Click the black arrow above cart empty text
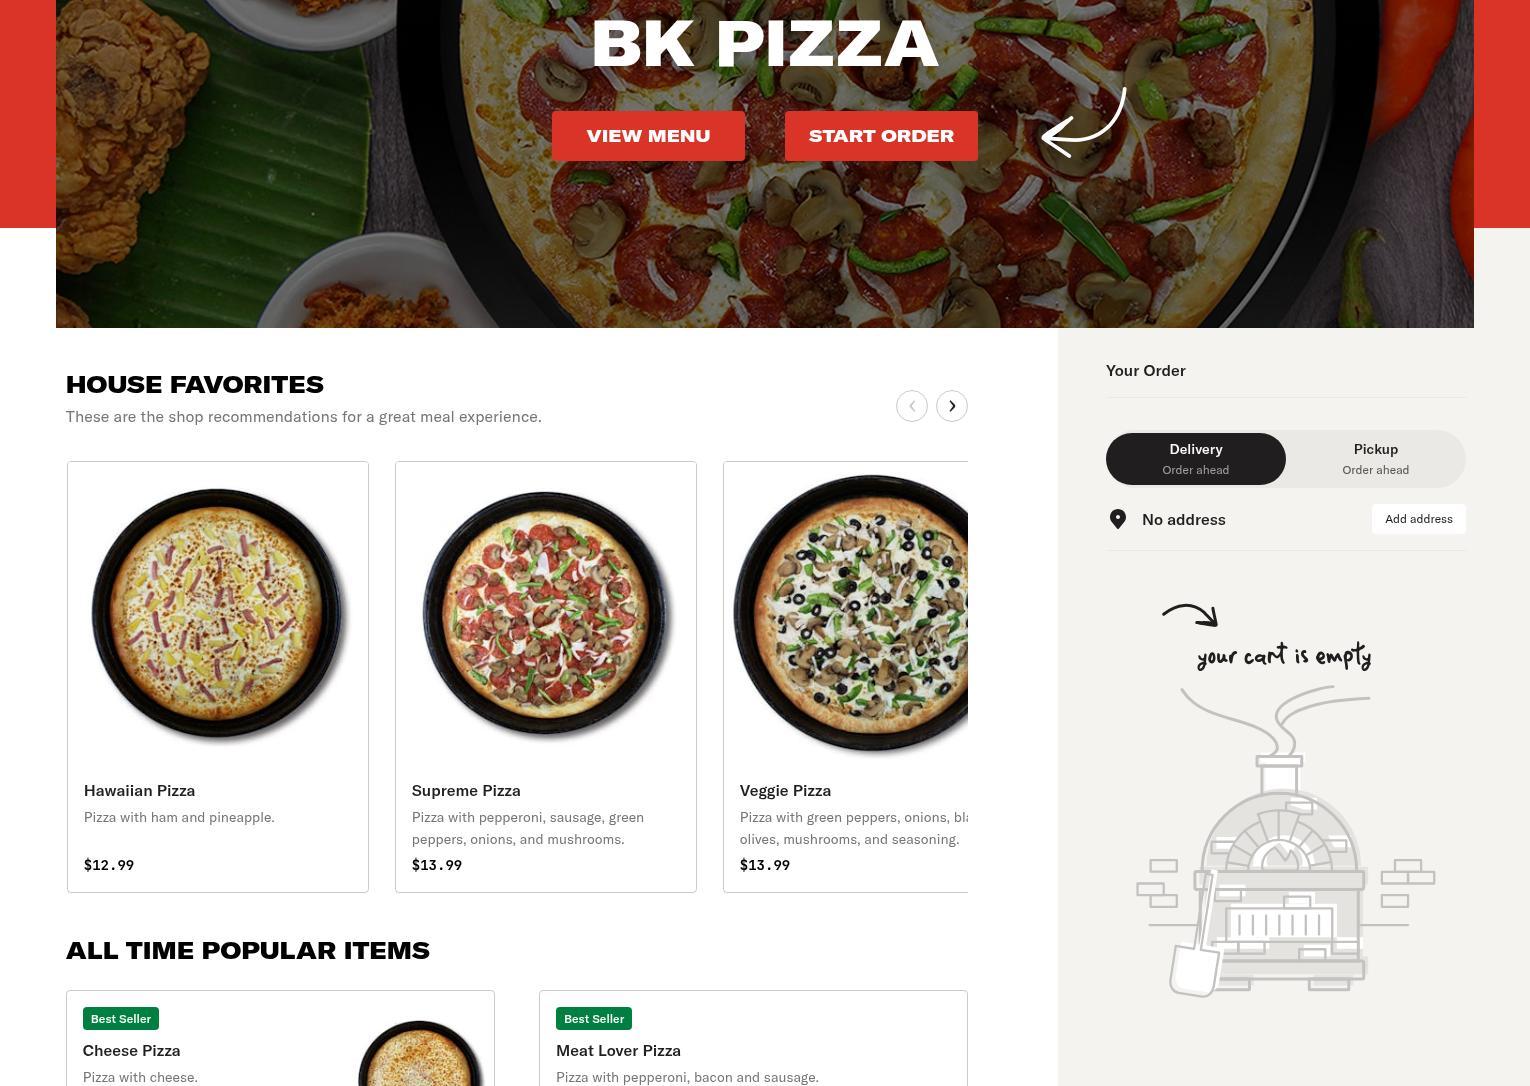This screenshot has width=1530, height=1086. [1190, 615]
